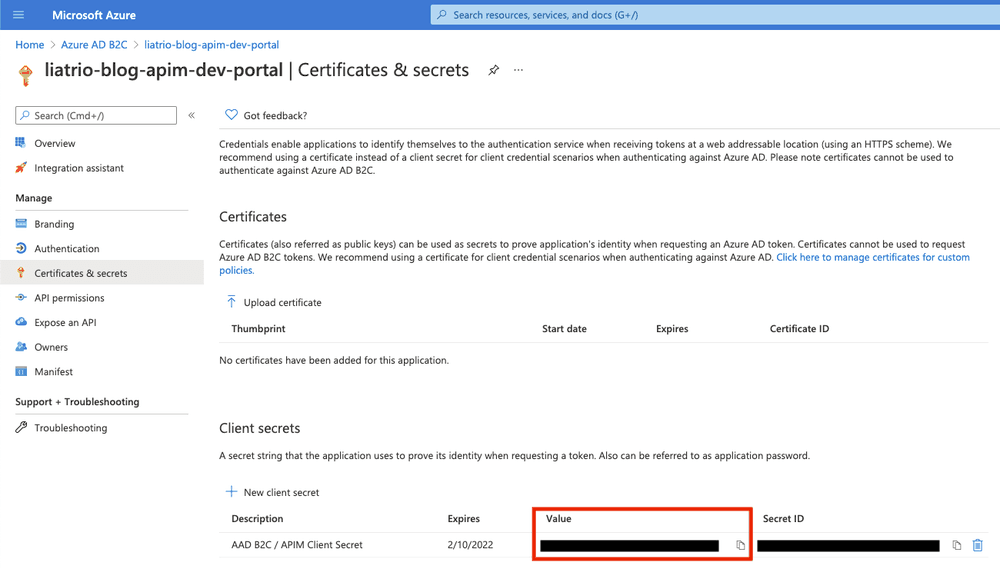Collapse the left navigation pane
The width and height of the screenshot is (1000, 569).
pyautogui.click(x=191, y=115)
